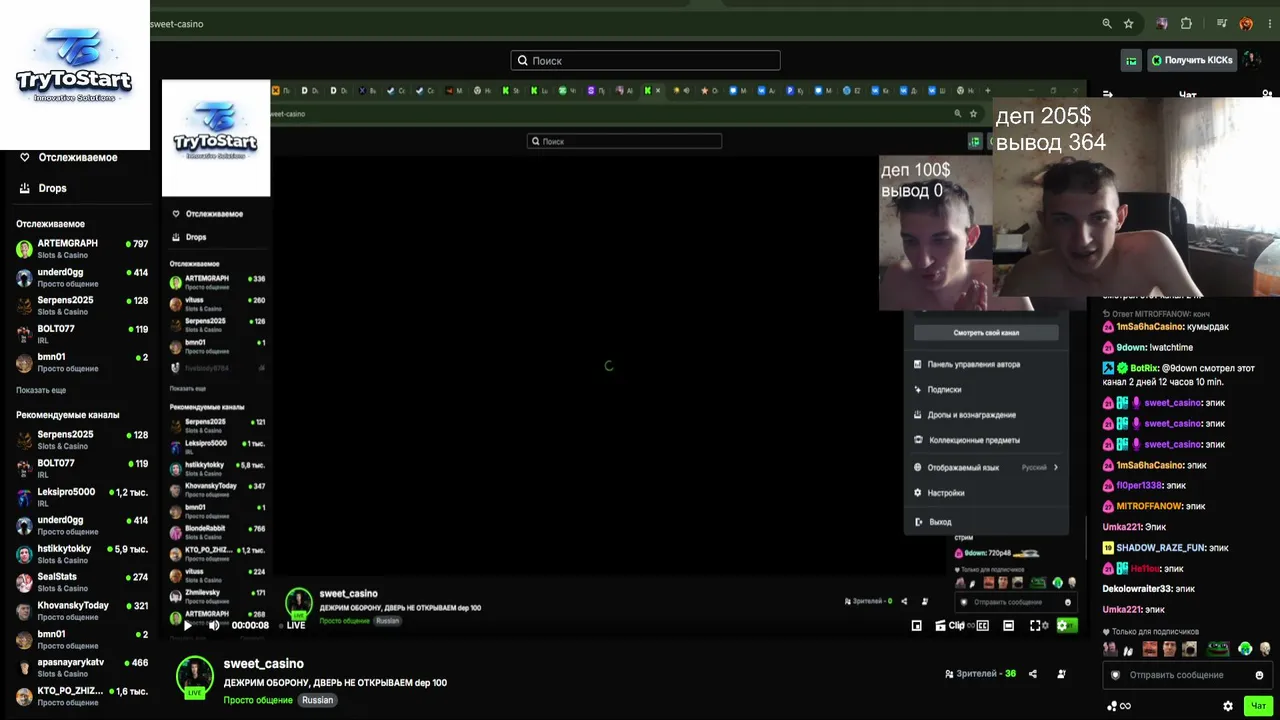
Task: Send the message with green Чат button
Action: tap(1258, 706)
